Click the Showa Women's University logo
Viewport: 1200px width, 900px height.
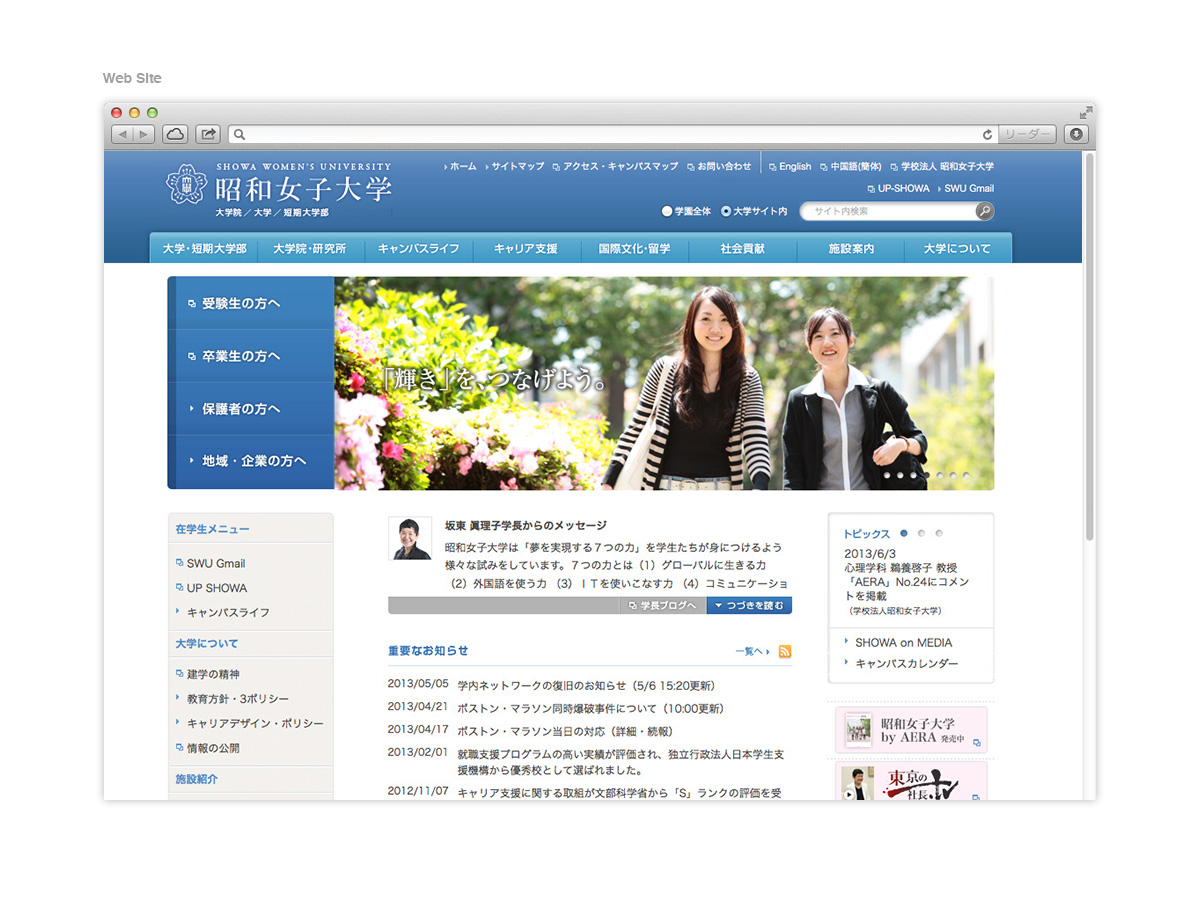279,189
